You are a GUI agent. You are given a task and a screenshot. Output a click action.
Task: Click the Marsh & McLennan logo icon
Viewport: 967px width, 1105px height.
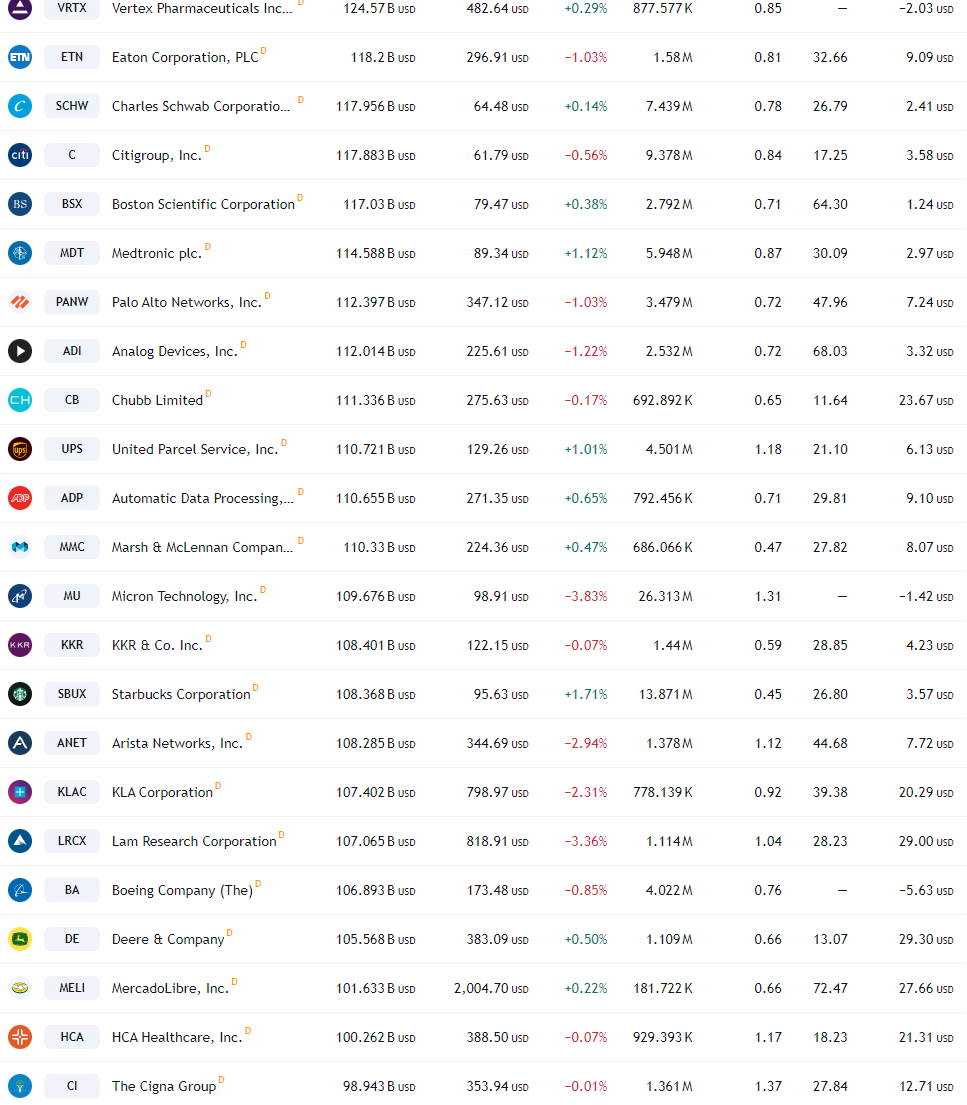click(20, 547)
